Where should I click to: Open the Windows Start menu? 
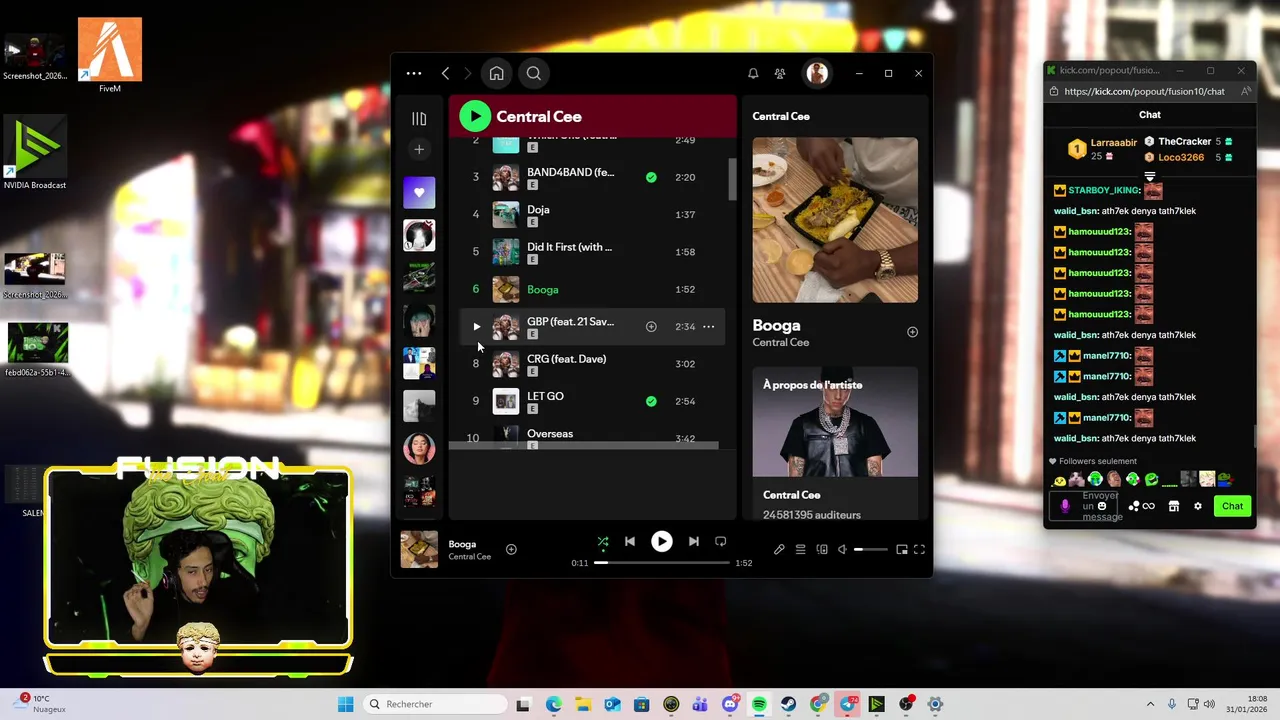click(345, 704)
